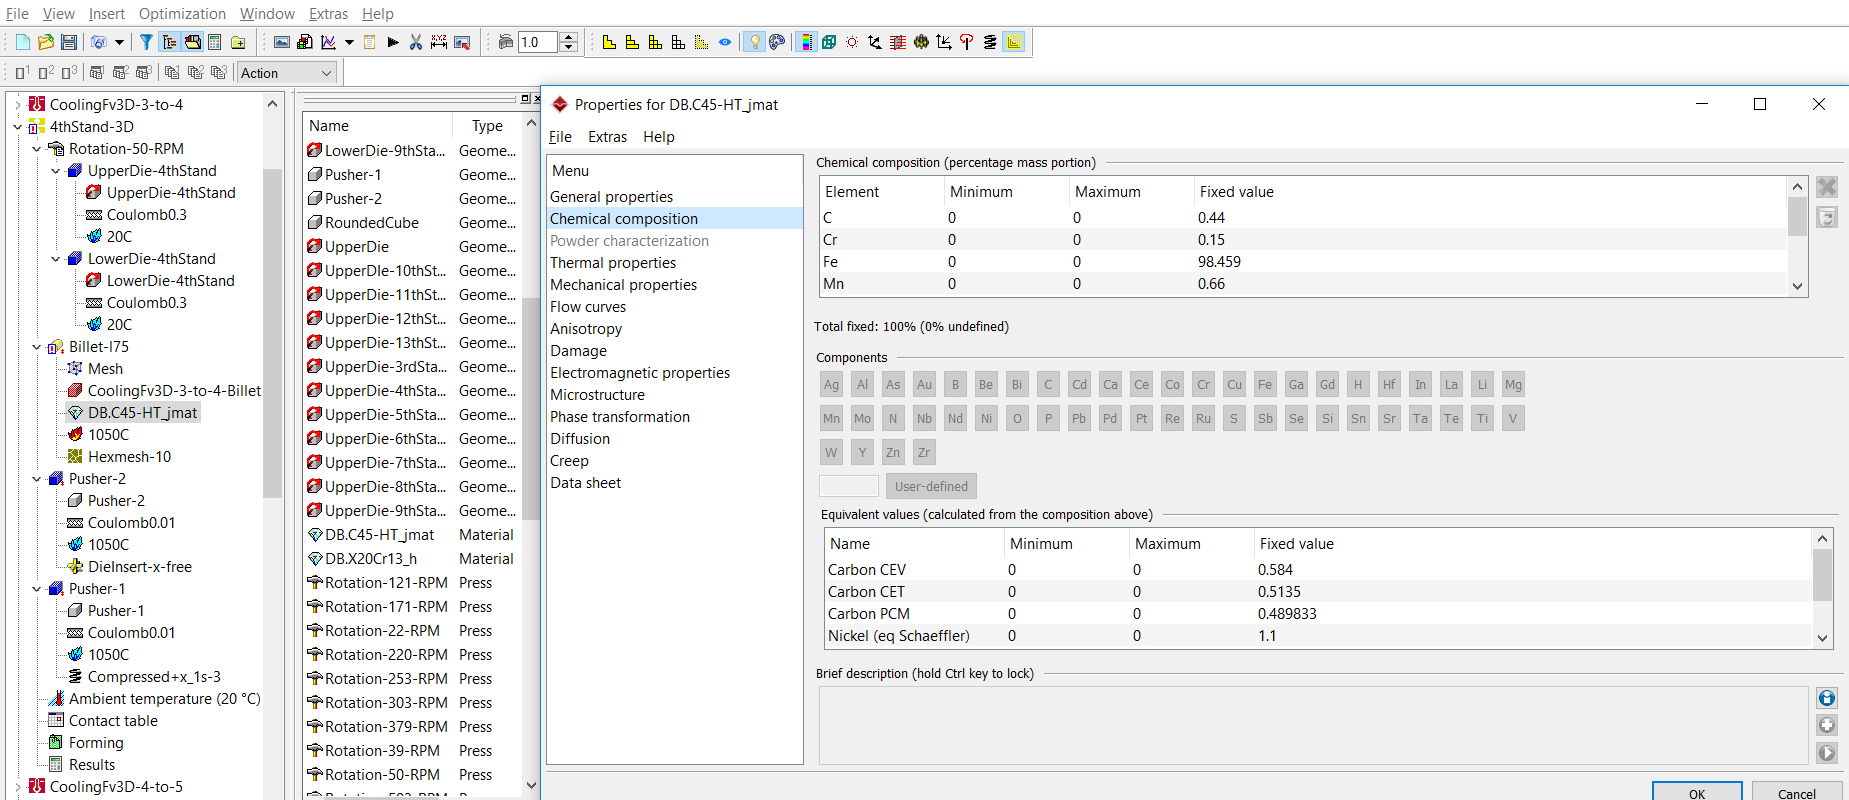Click the red pin marker icon
Screen dimensions: 1849x800
(967, 42)
